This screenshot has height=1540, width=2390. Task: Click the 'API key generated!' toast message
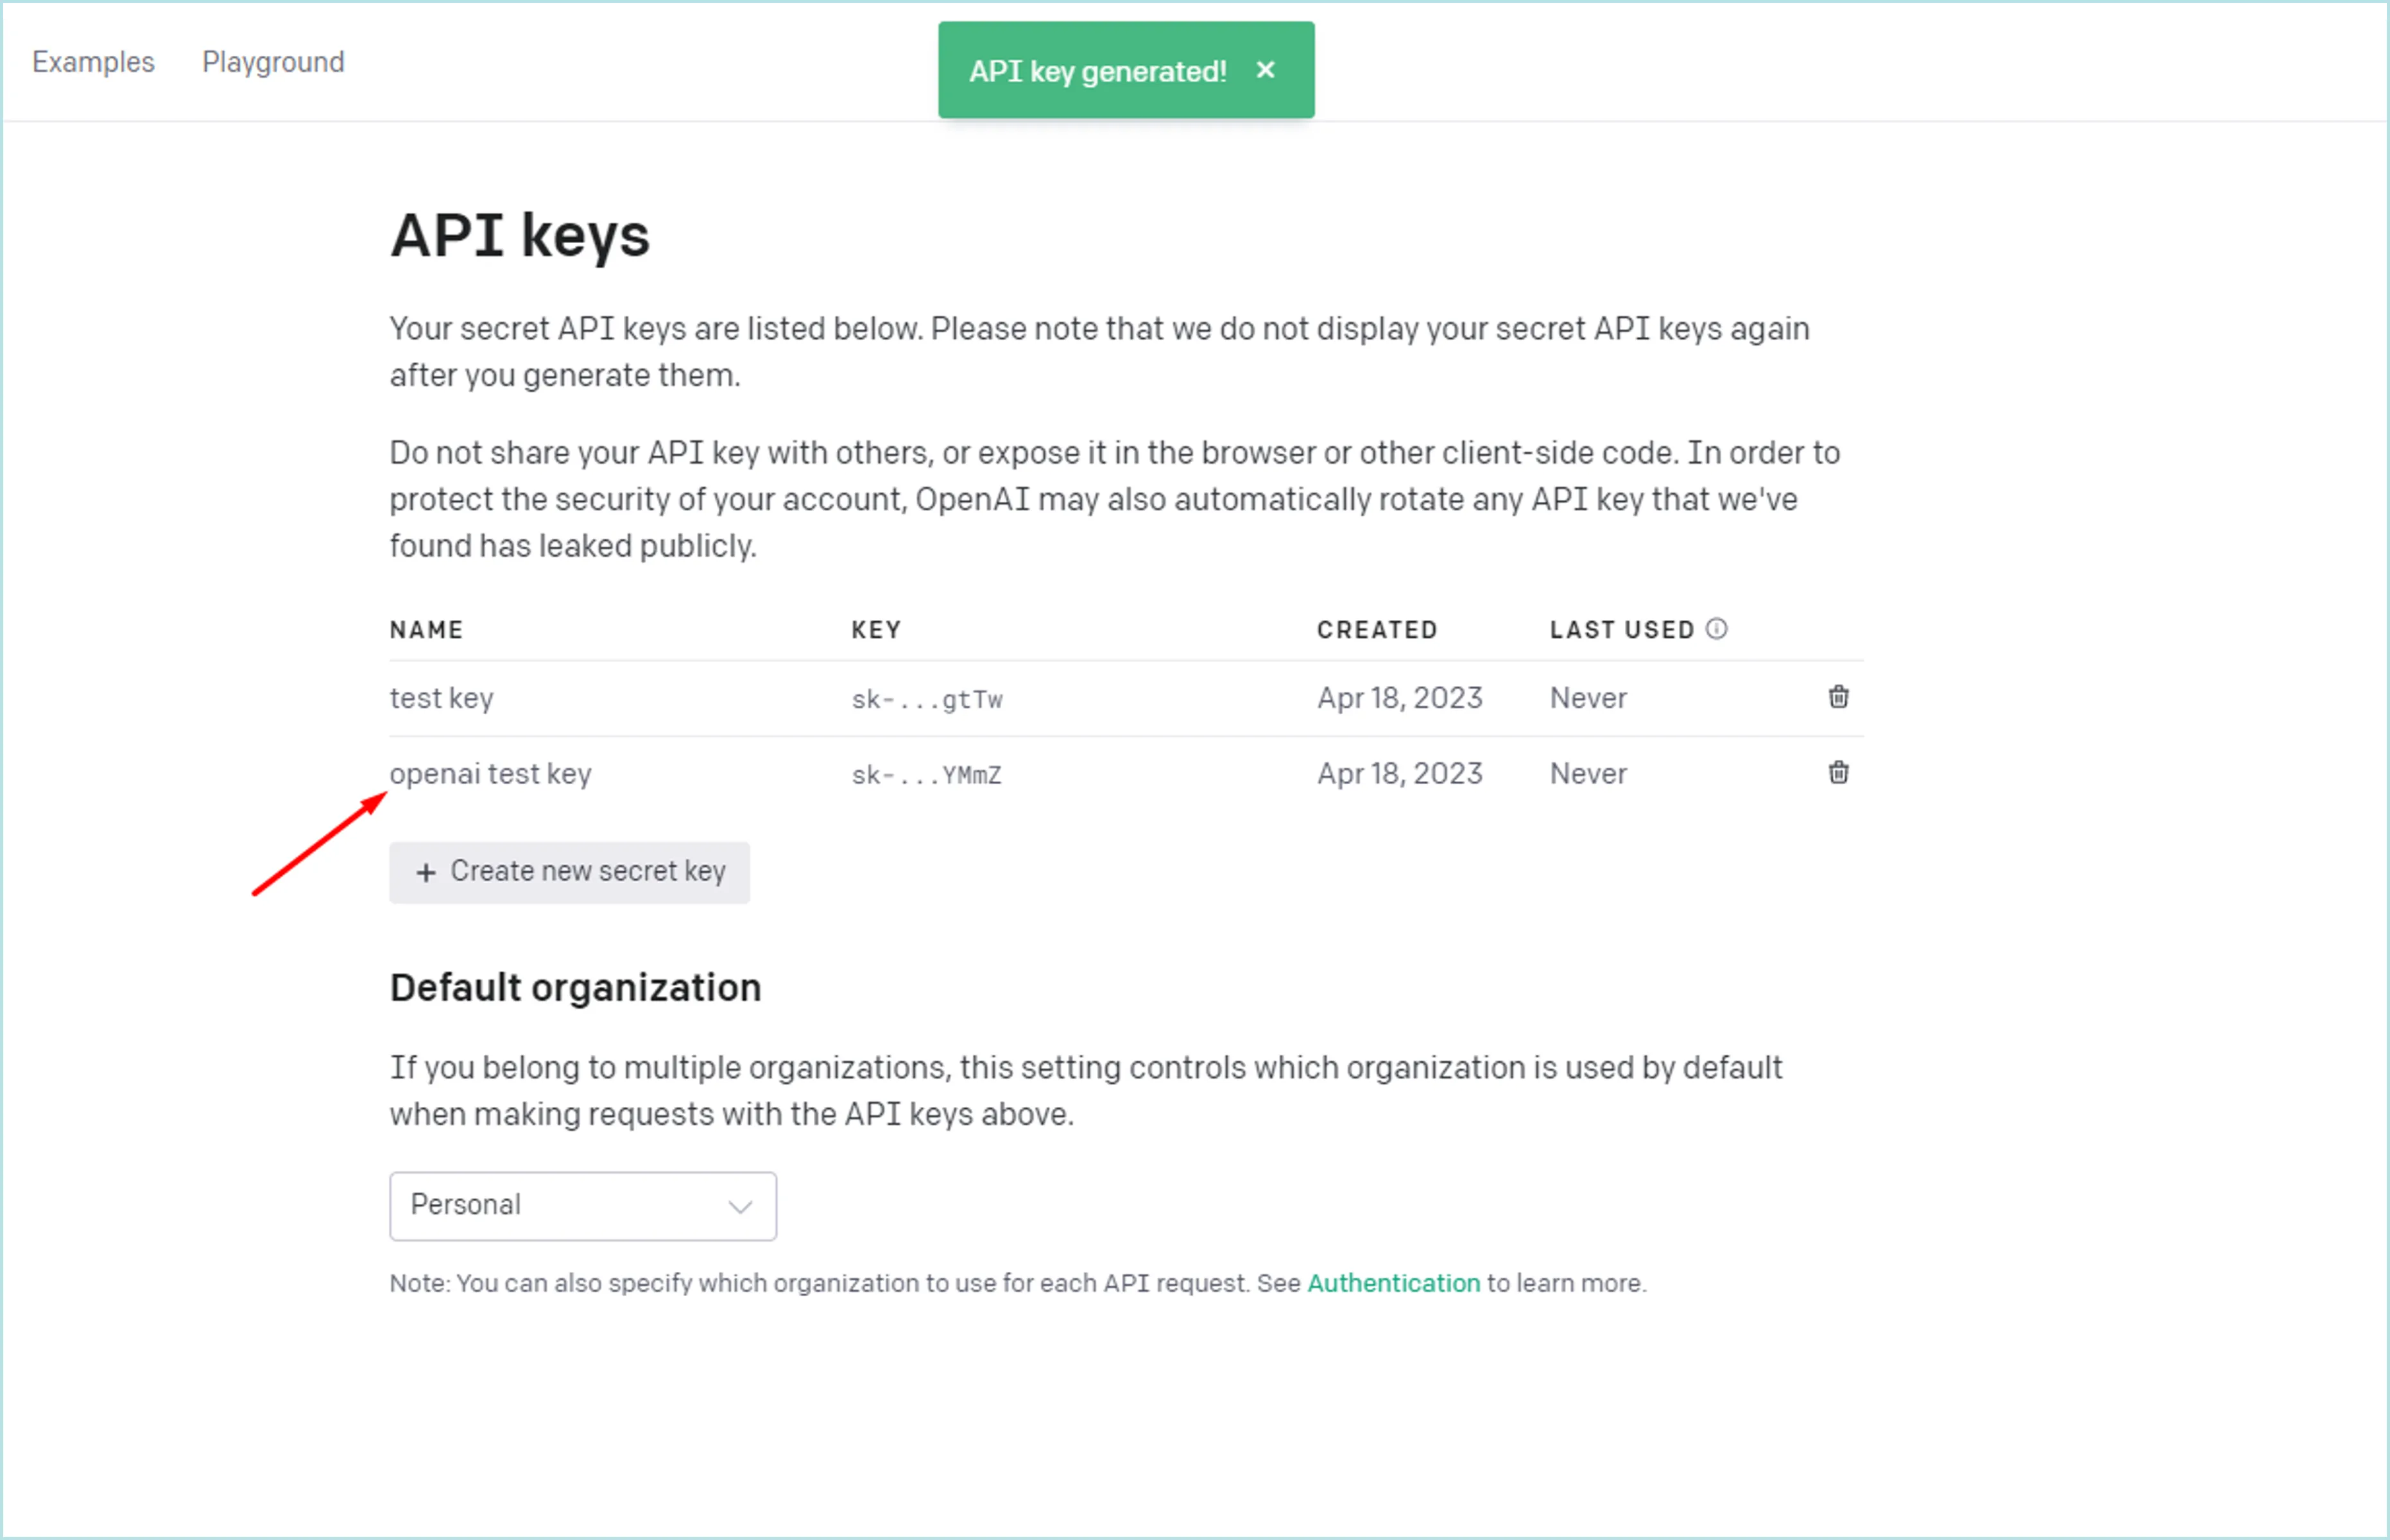(x=1097, y=71)
